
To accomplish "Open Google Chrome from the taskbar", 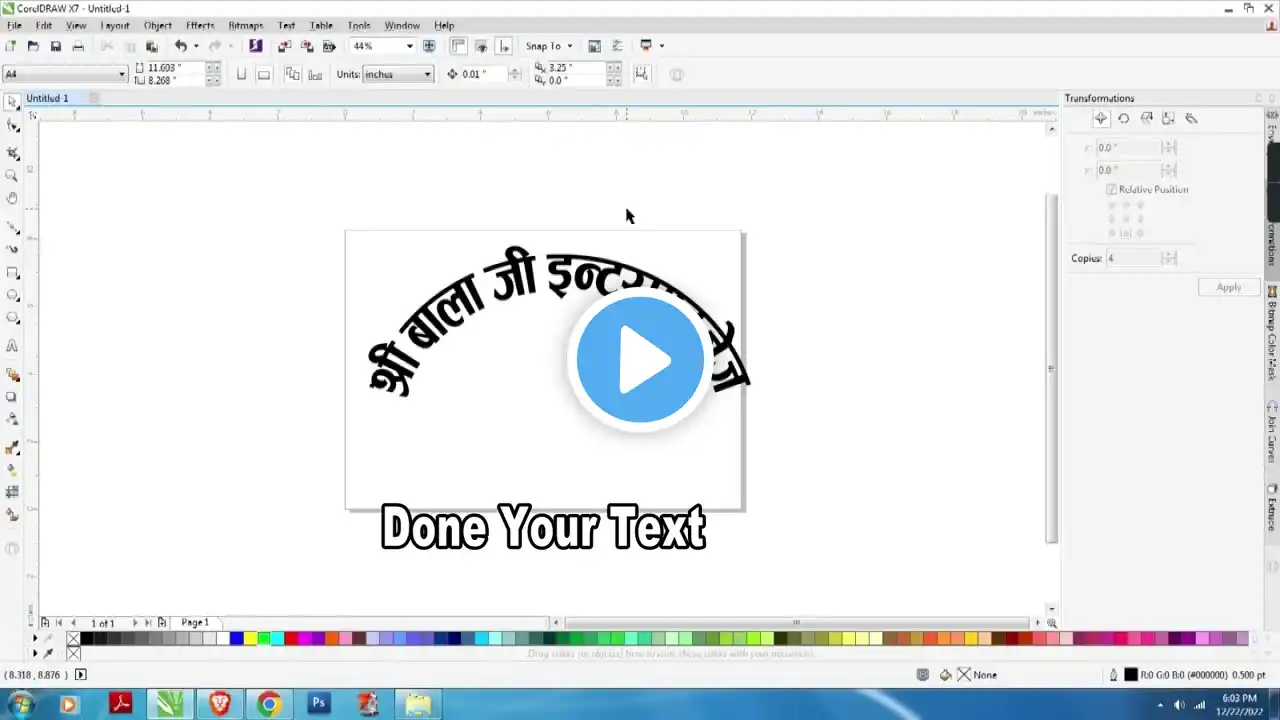I will [269, 704].
